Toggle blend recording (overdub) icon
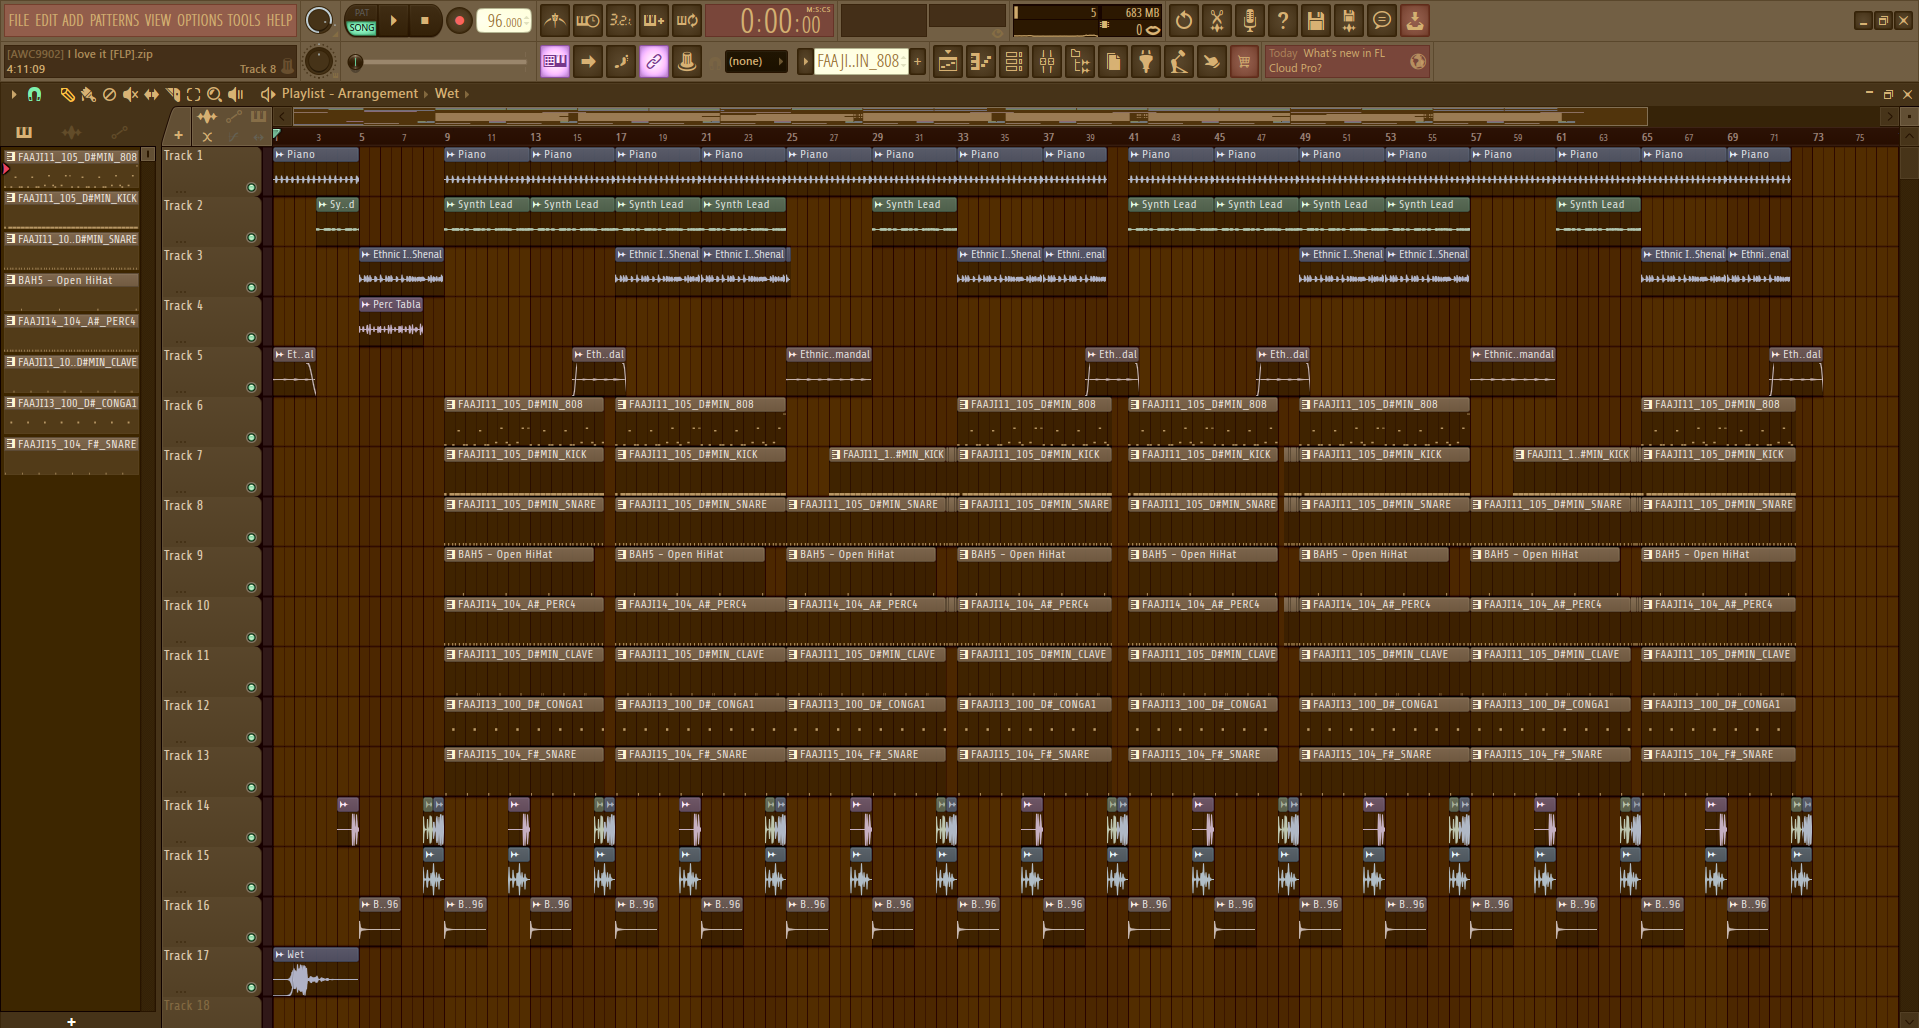The width and height of the screenshot is (1919, 1028). 654,20
